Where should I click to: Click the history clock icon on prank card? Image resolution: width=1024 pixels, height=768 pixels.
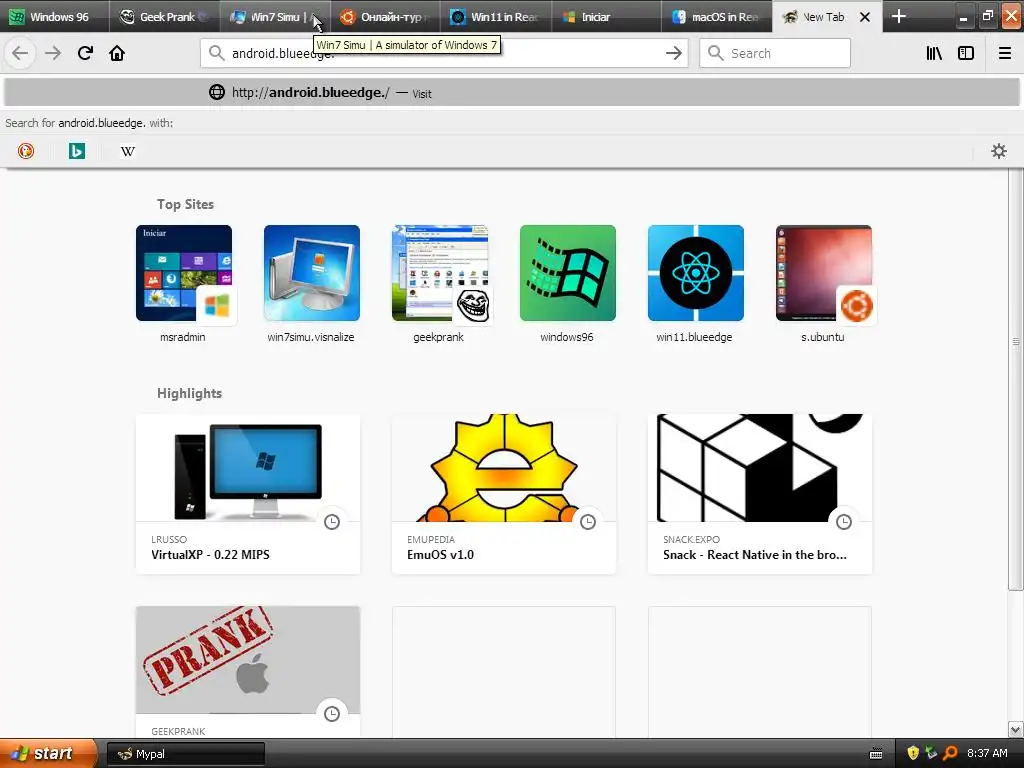tap(332, 713)
